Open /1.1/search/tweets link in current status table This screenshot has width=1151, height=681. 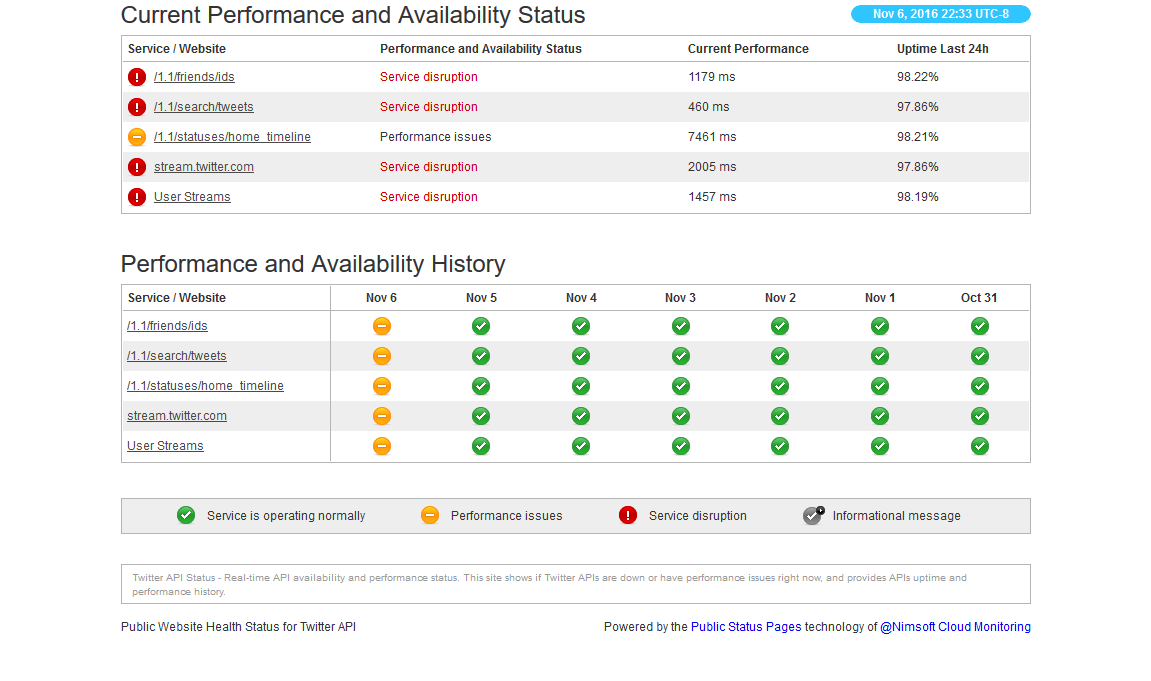(x=203, y=107)
